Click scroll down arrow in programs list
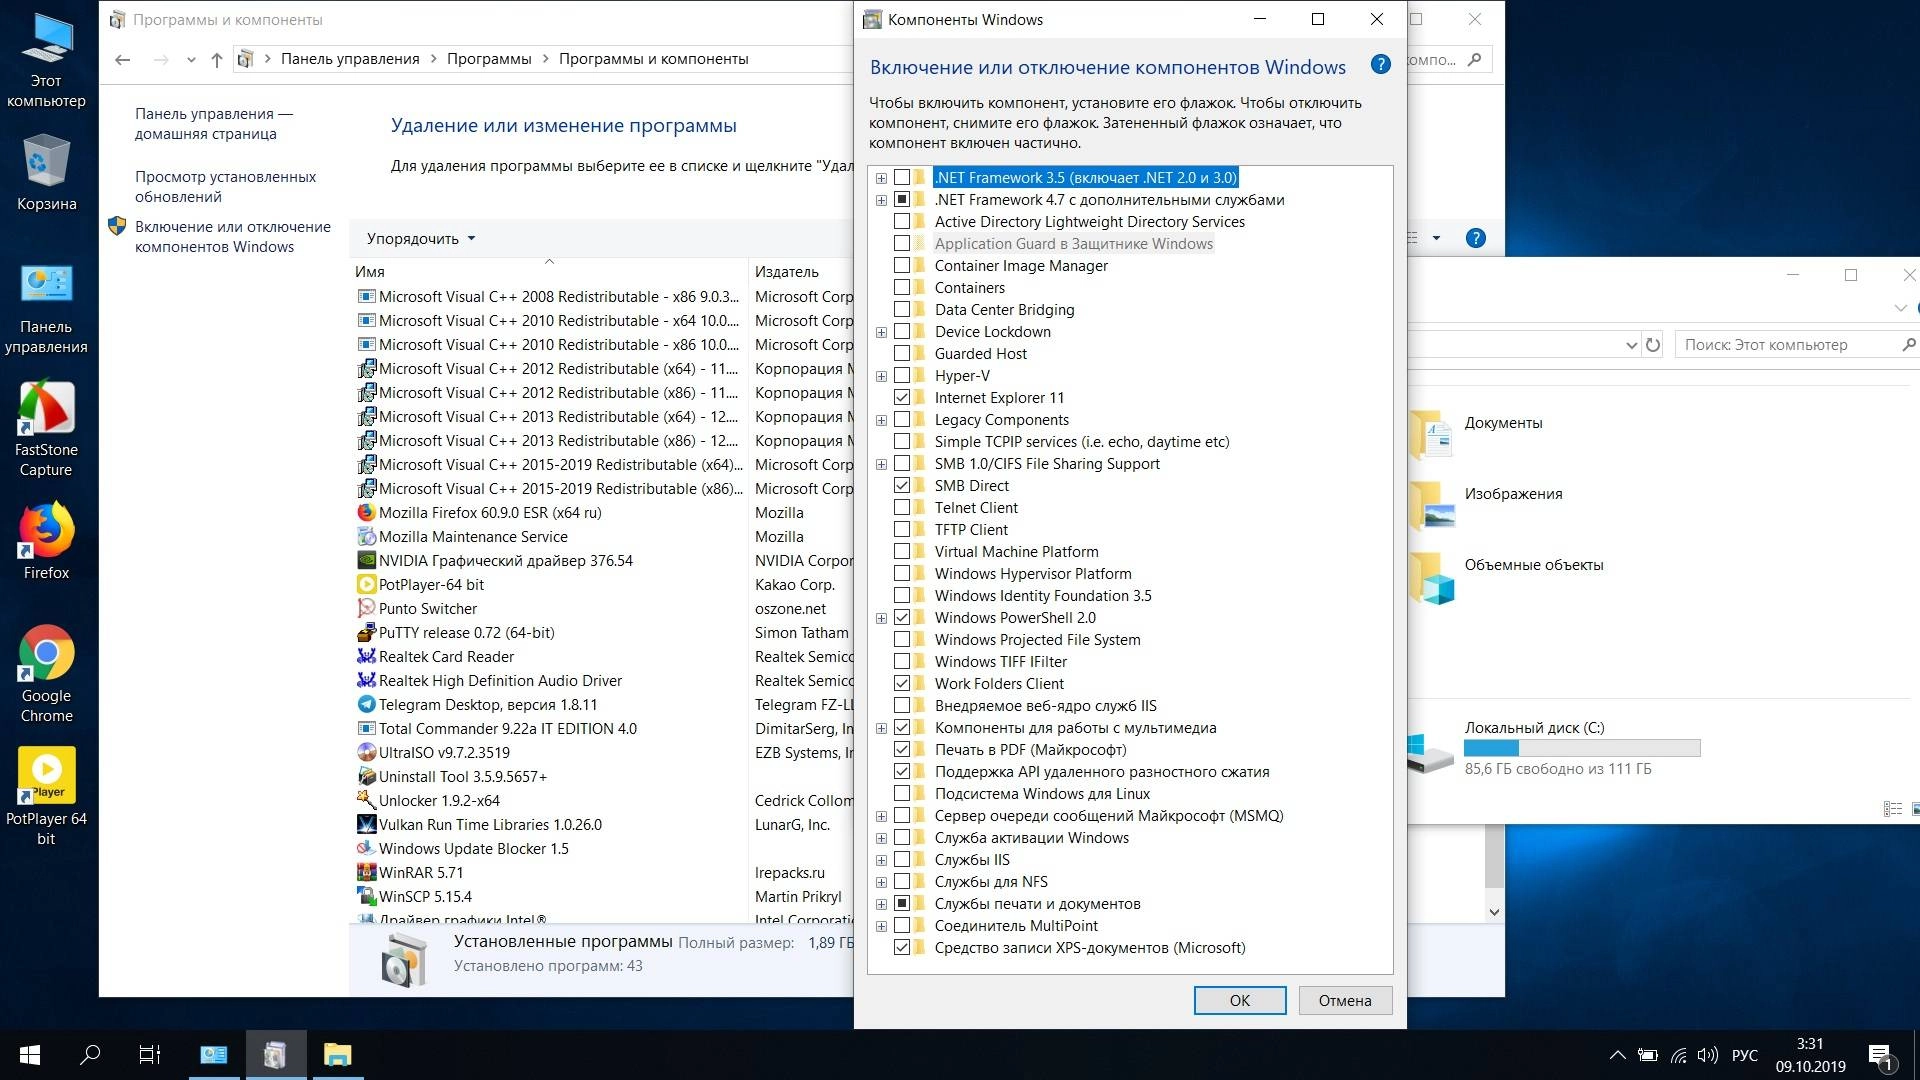This screenshot has width=1920, height=1080. pos(1494,912)
